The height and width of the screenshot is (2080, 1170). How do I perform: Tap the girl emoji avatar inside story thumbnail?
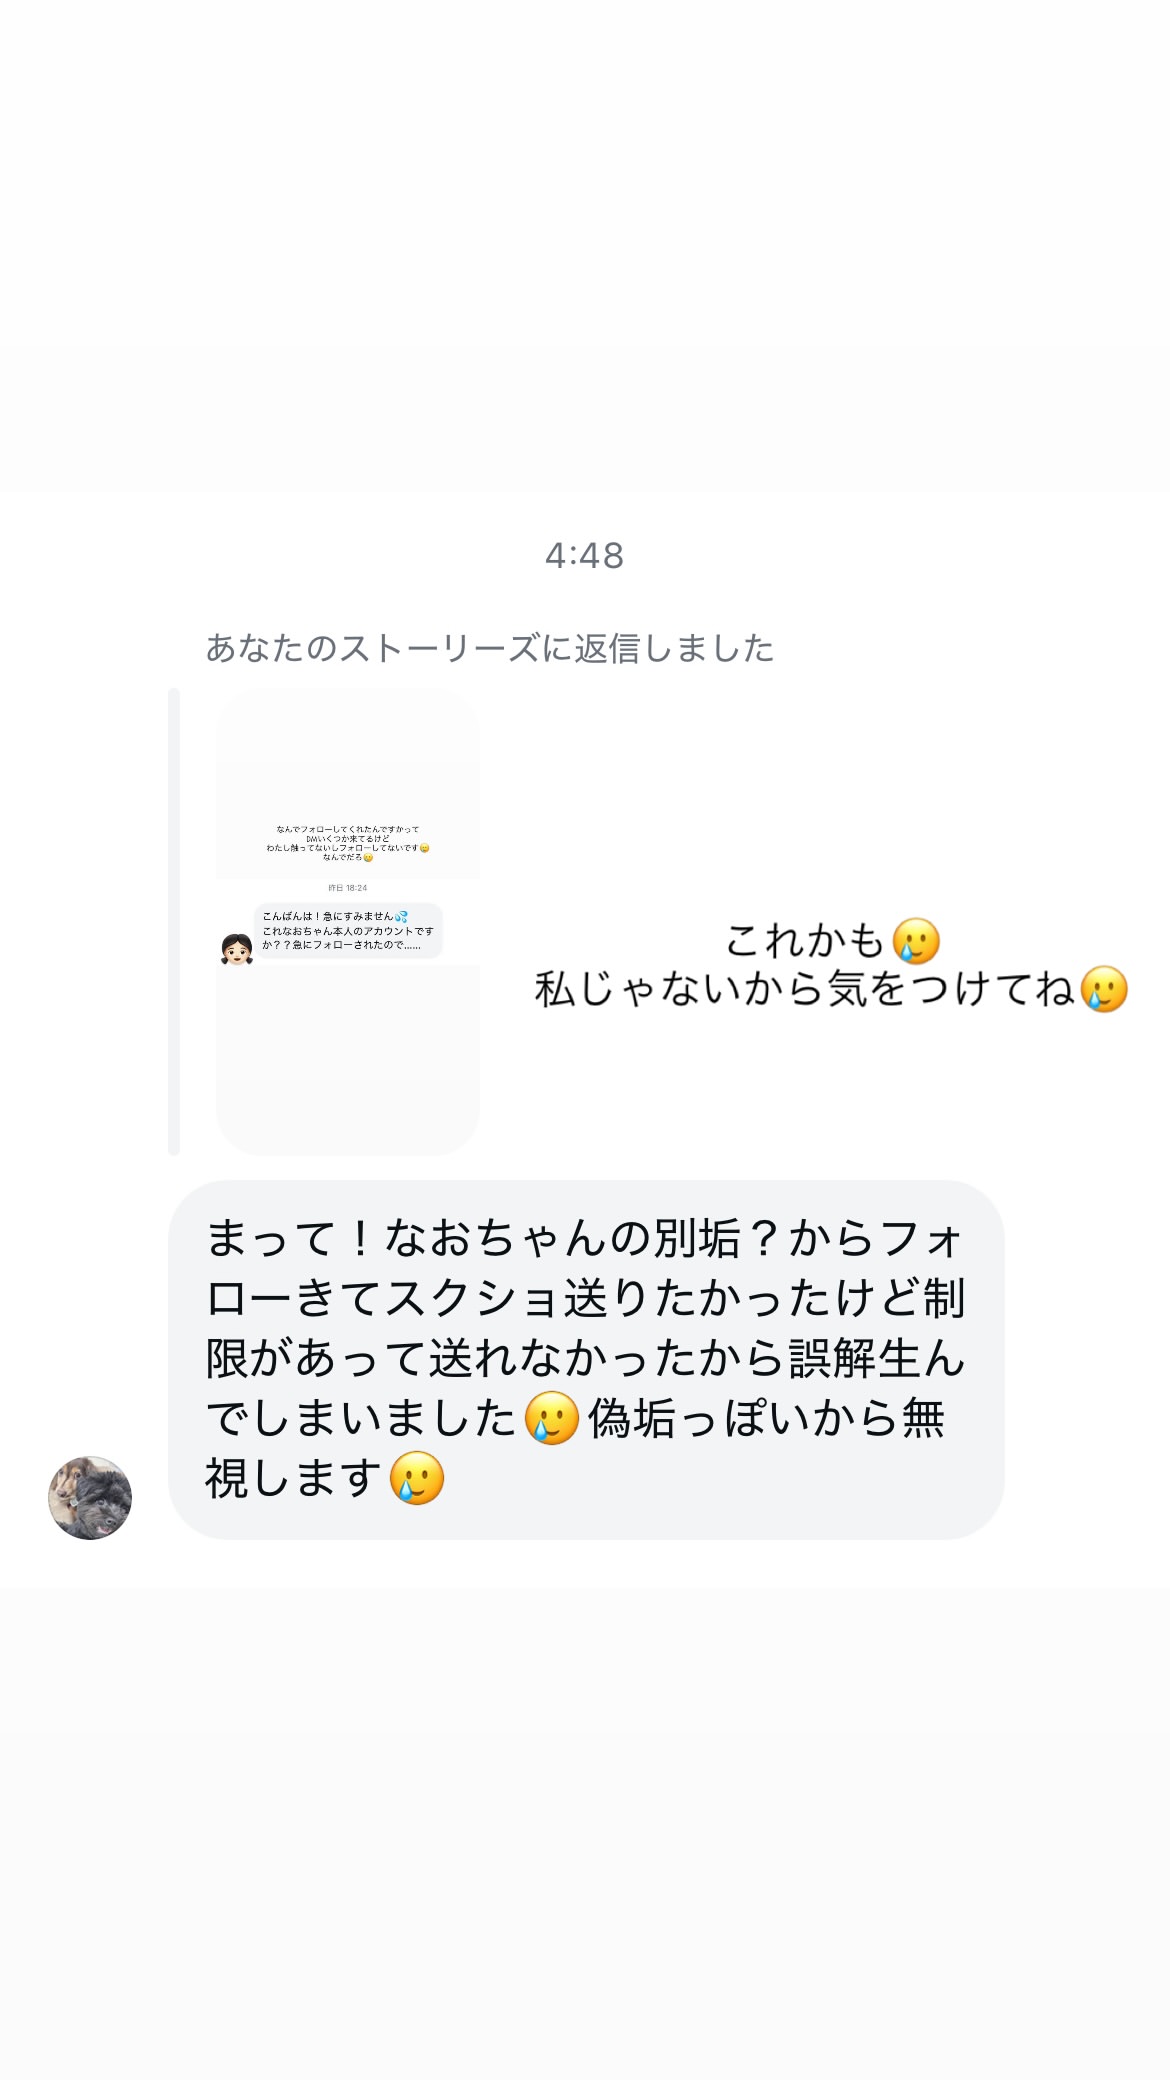pos(237,949)
